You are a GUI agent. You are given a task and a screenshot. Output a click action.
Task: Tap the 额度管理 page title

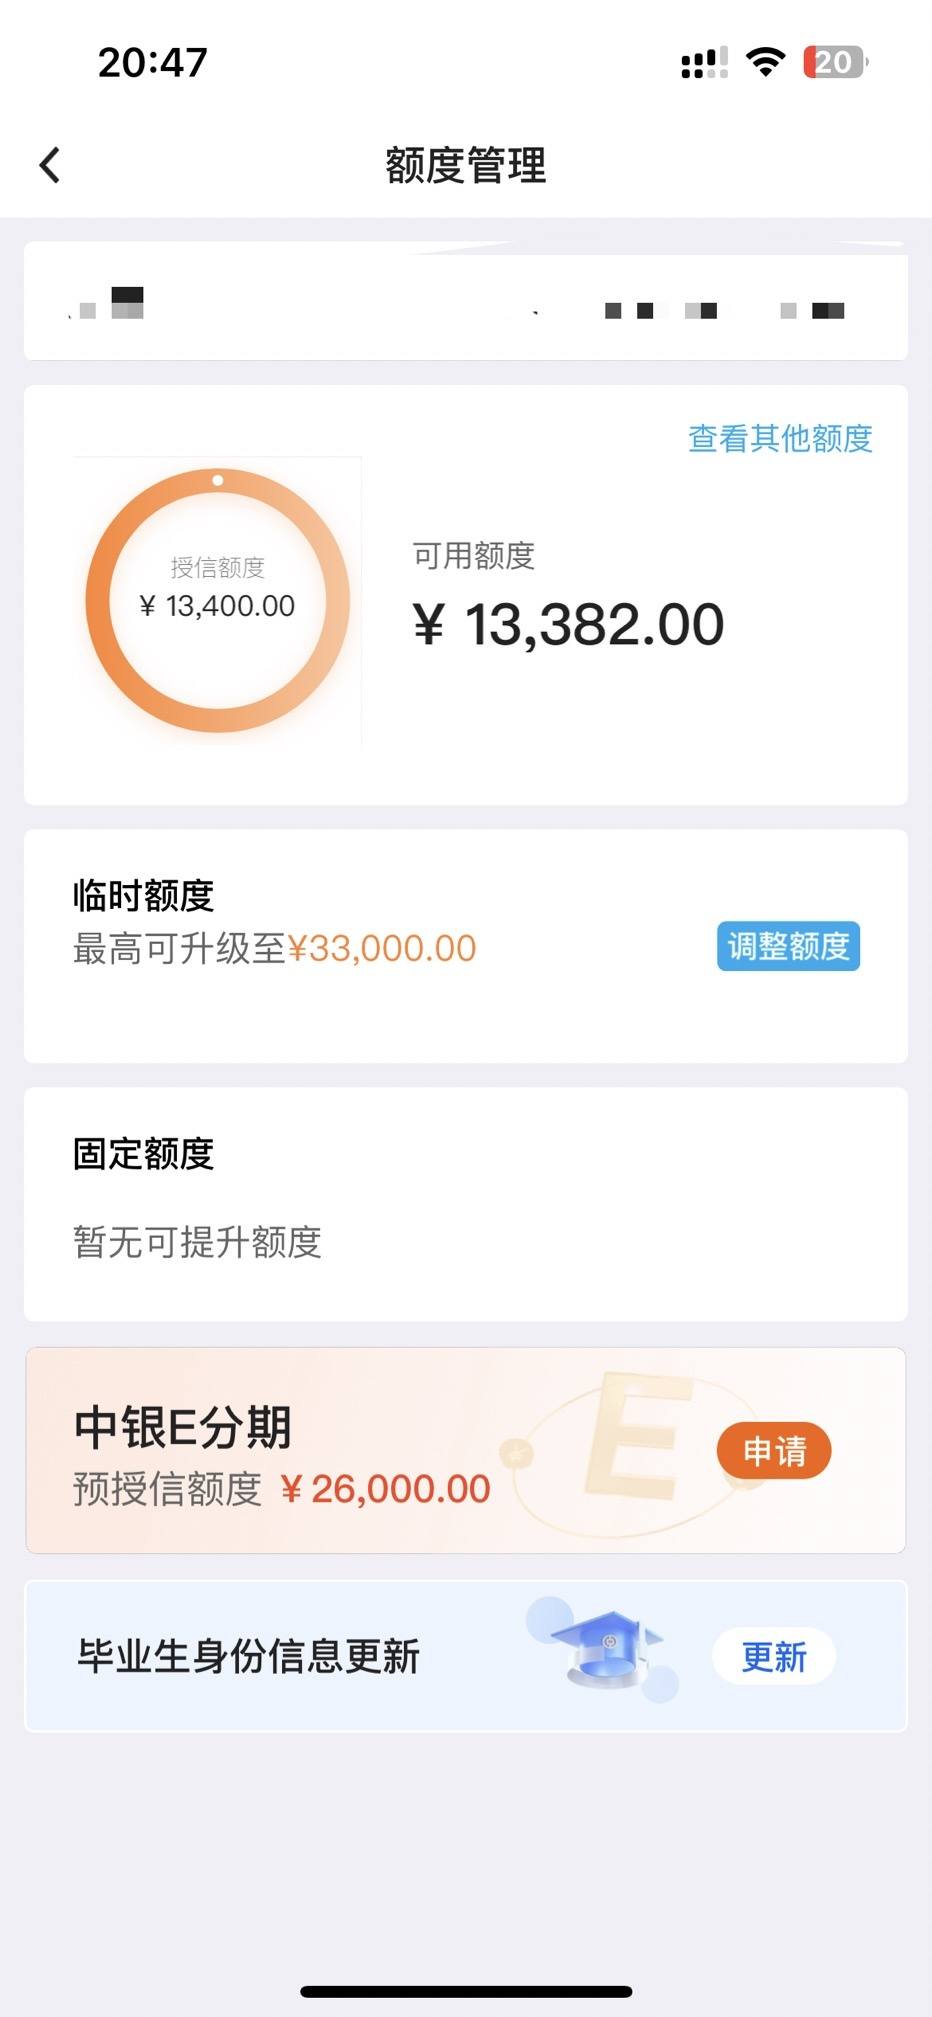[466, 165]
